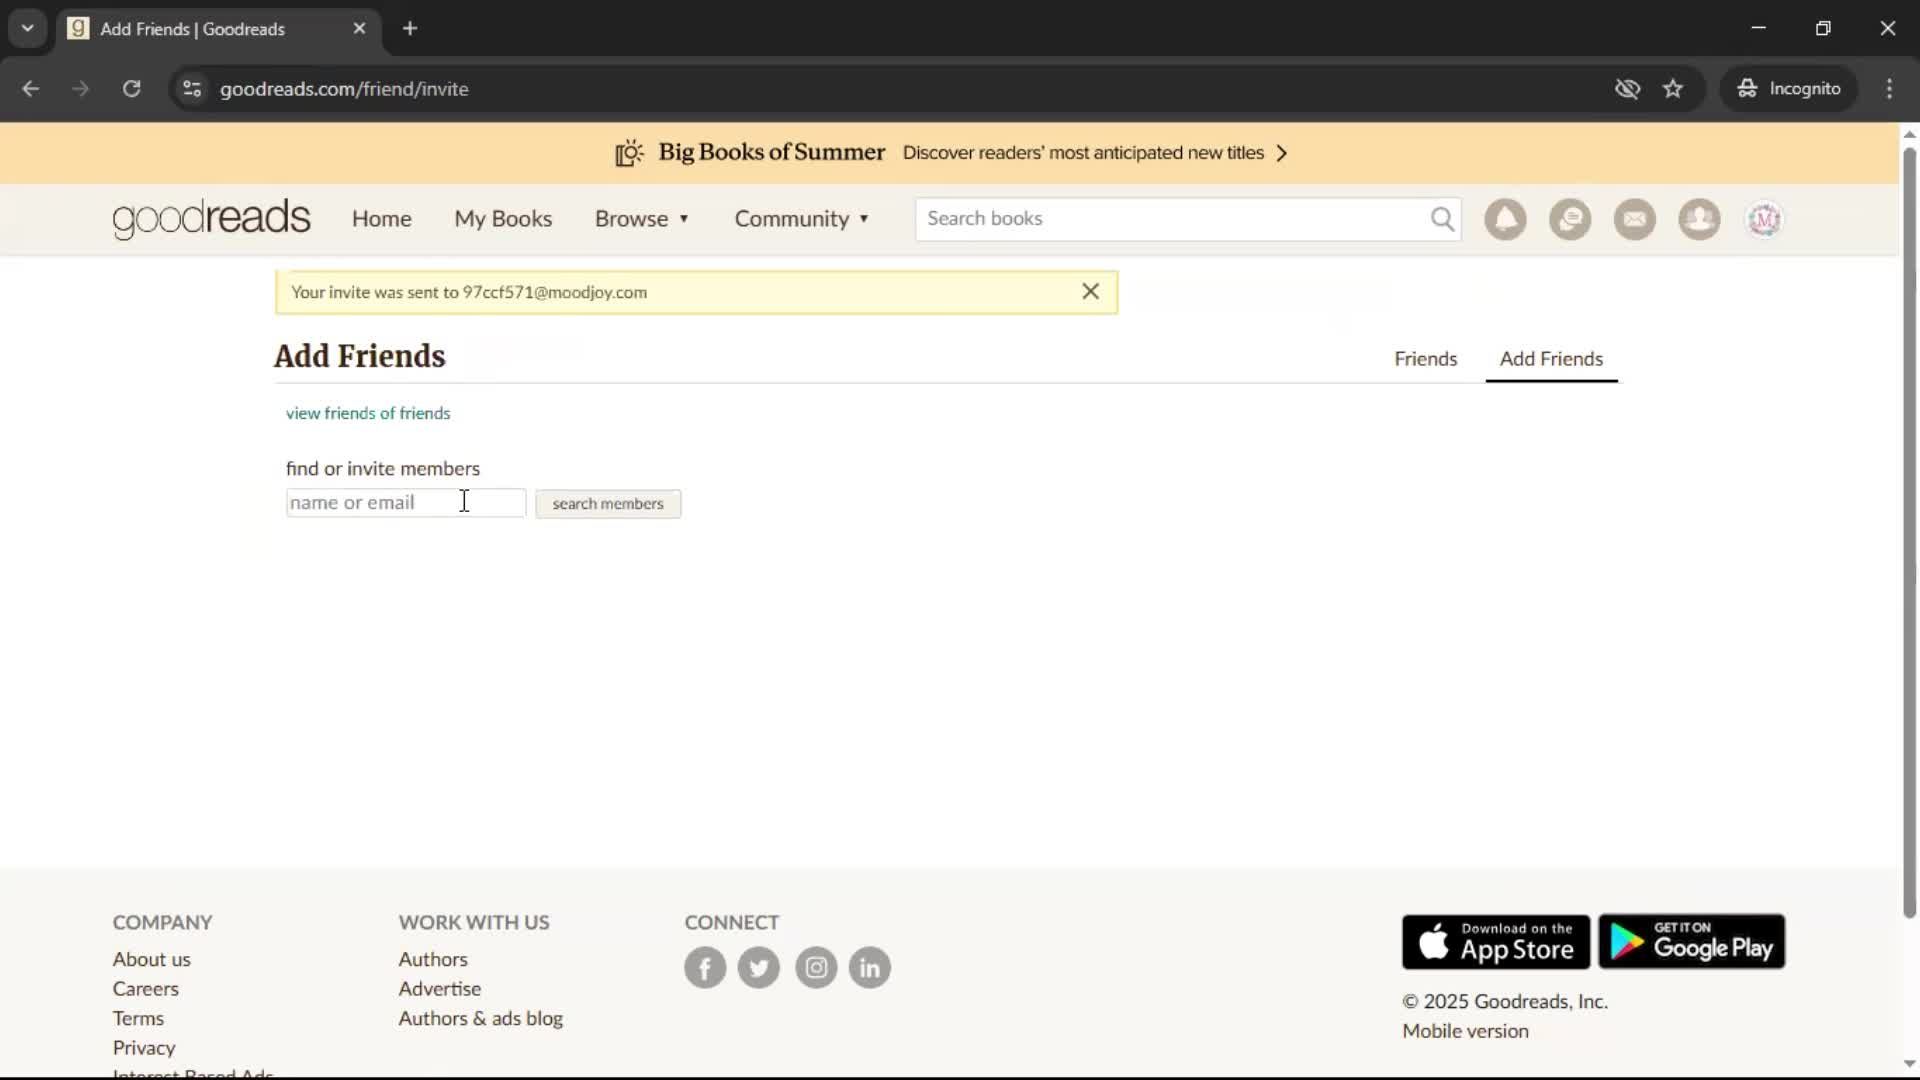This screenshot has height=1080, width=1920.
Task: Open the Careers footer link
Action: click(x=145, y=989)
